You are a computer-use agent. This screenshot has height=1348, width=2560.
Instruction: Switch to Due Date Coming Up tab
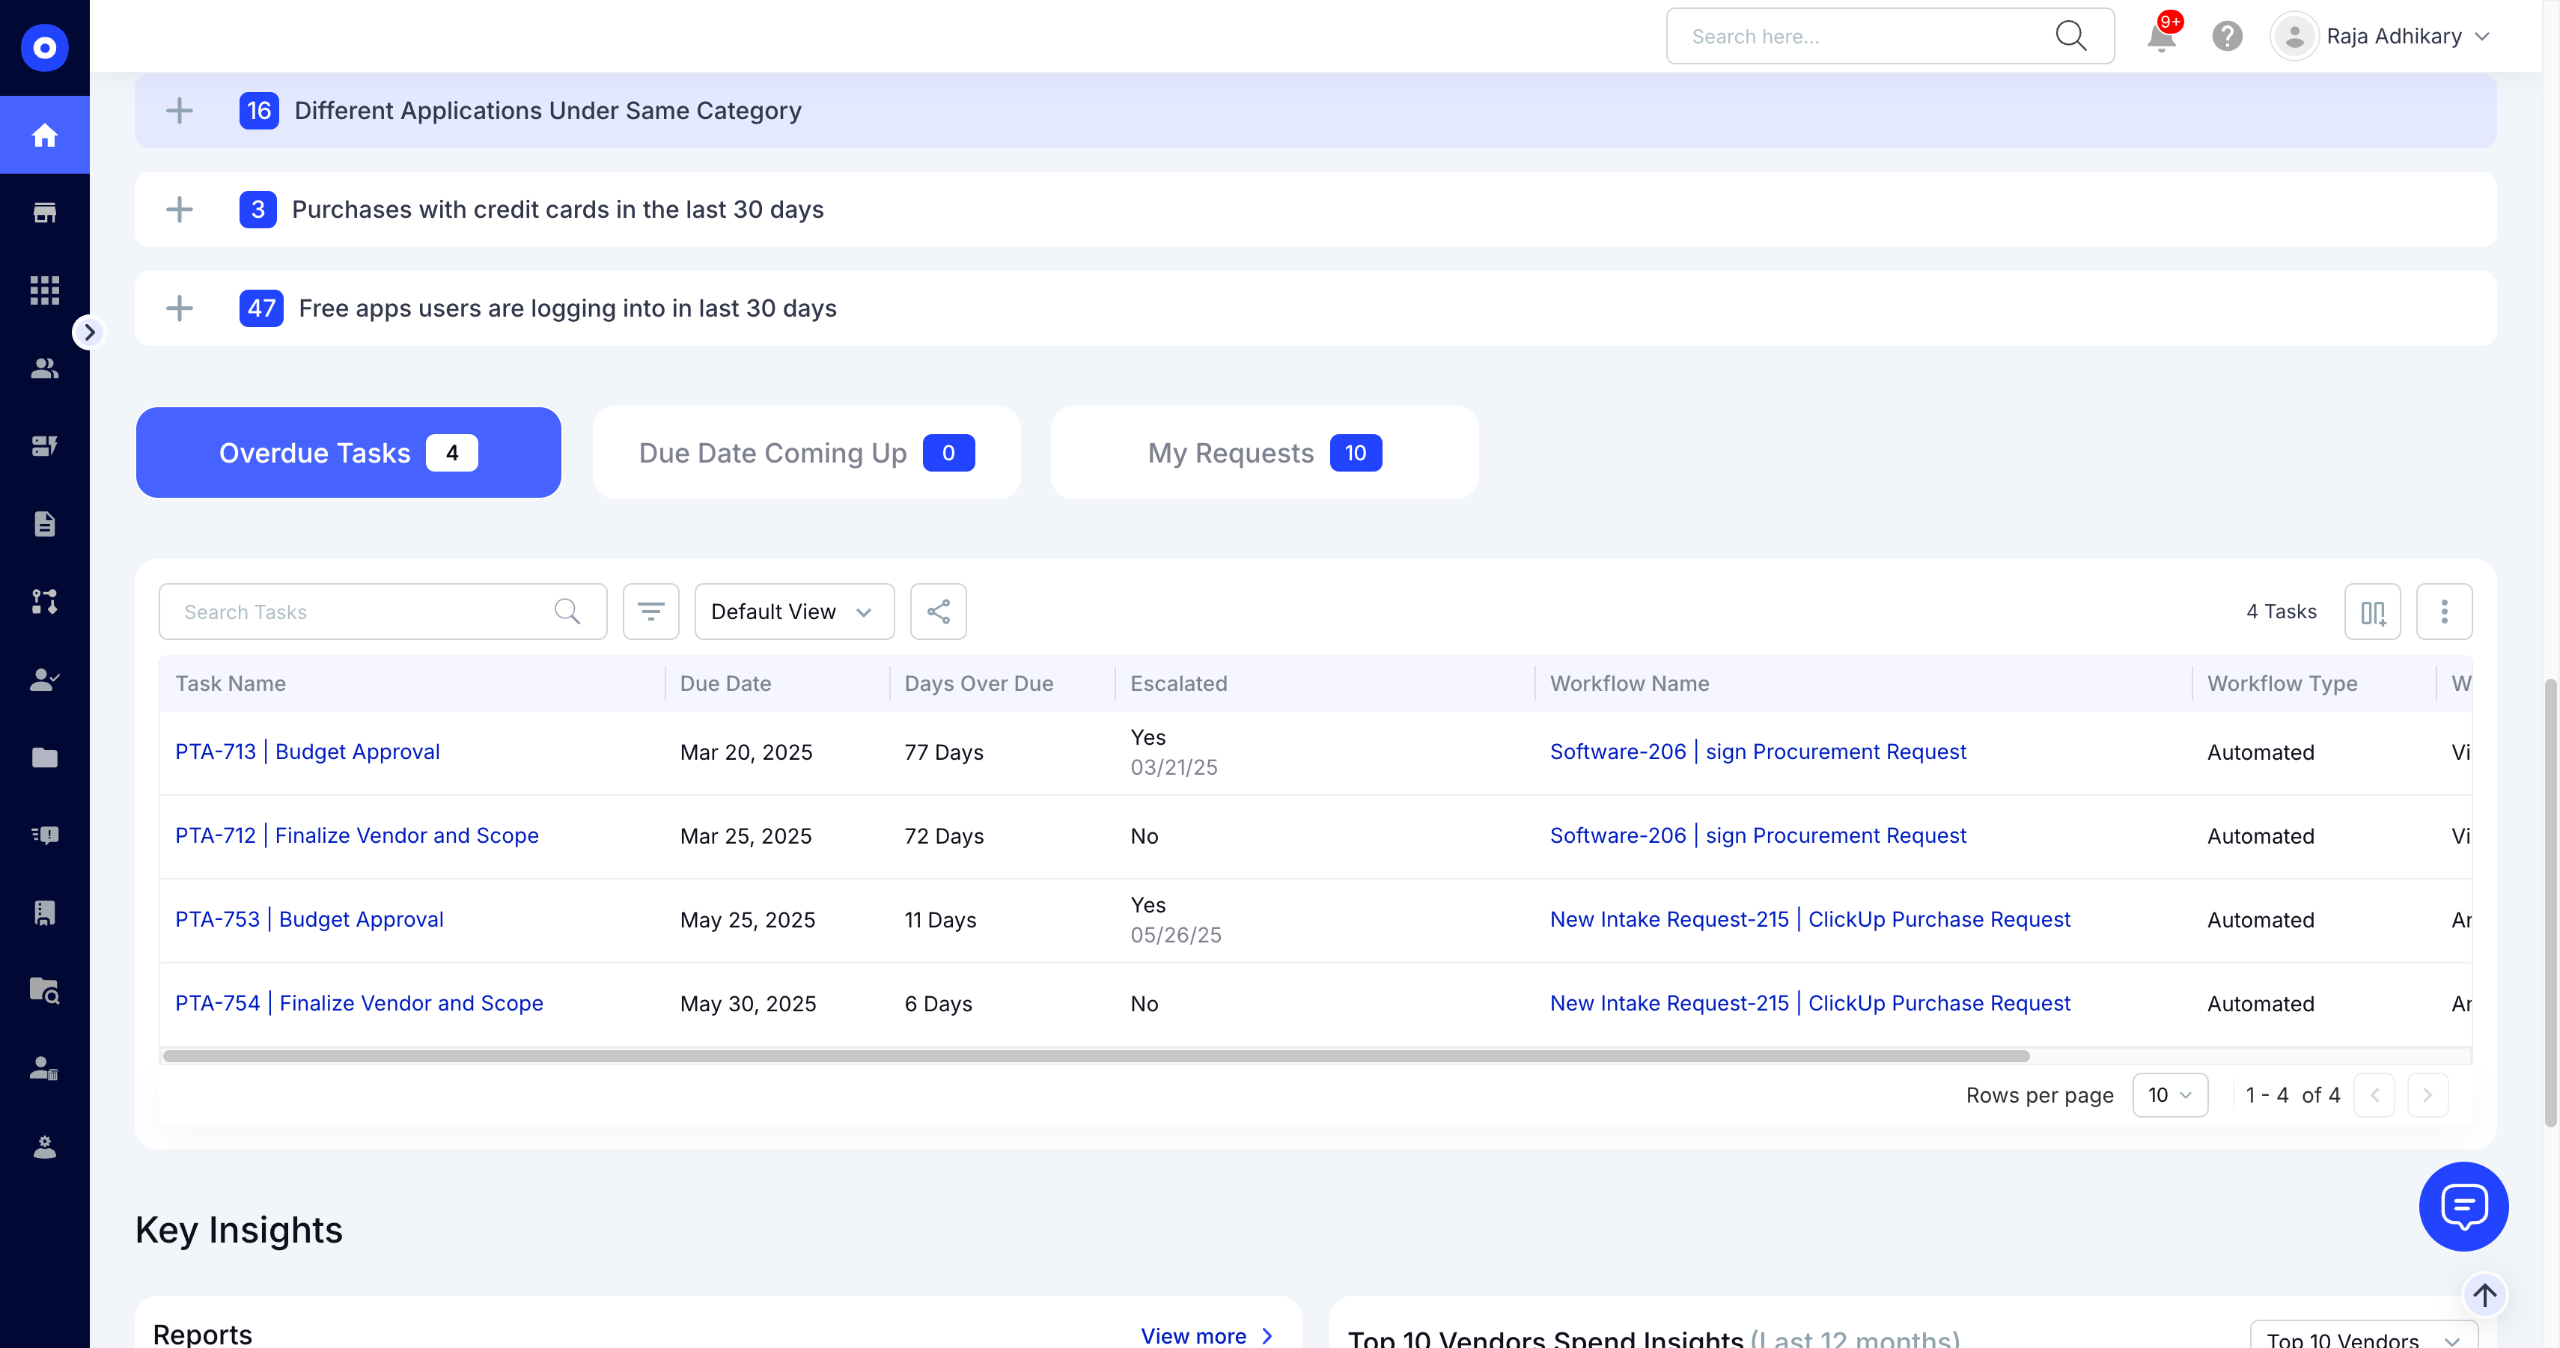[x=806, y=453]
